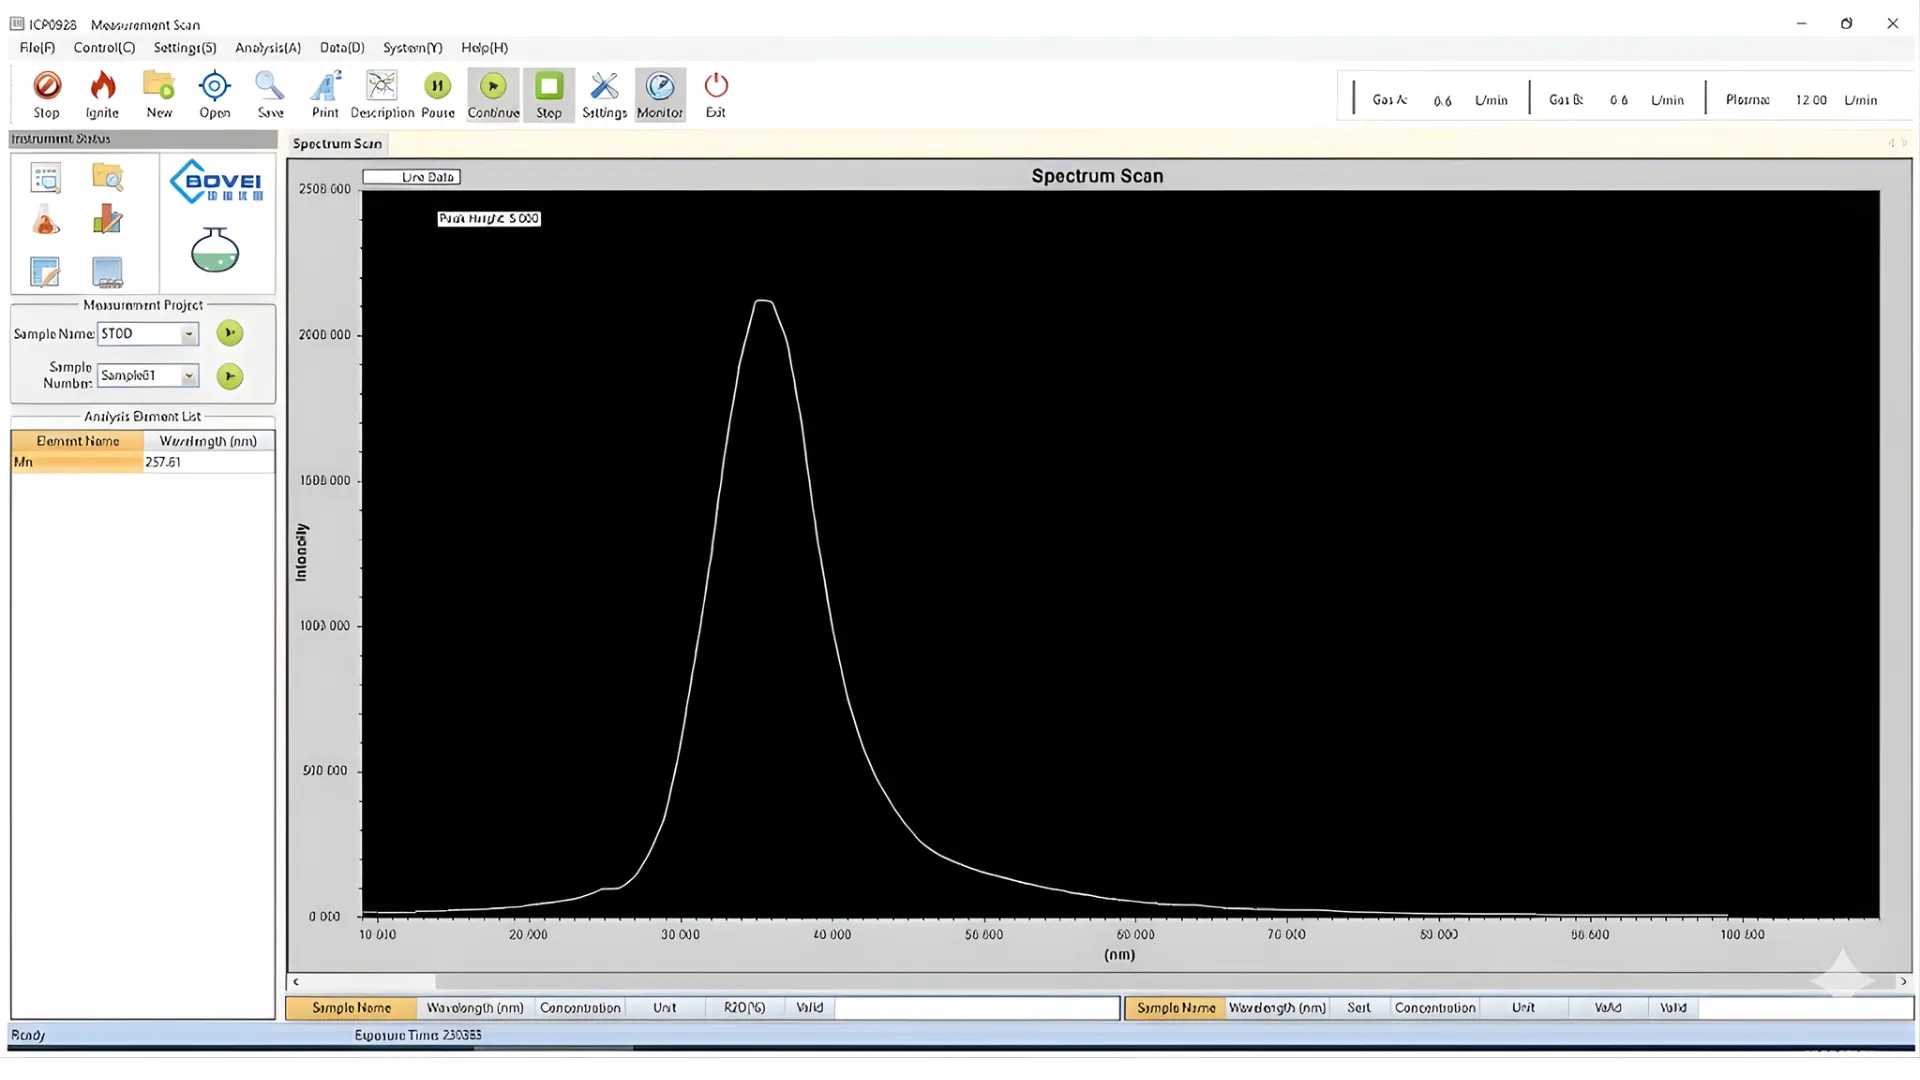Open the Settings menu in menu bar

[x=185, y=48]
